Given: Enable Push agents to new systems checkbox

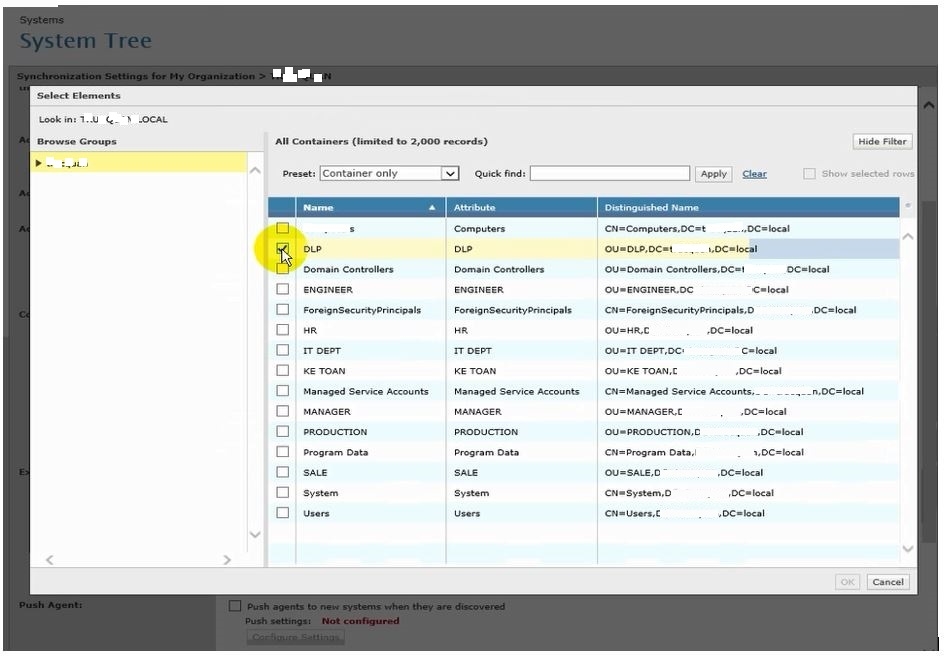Looking at the screenshot, I should click(x=235, y=606).
